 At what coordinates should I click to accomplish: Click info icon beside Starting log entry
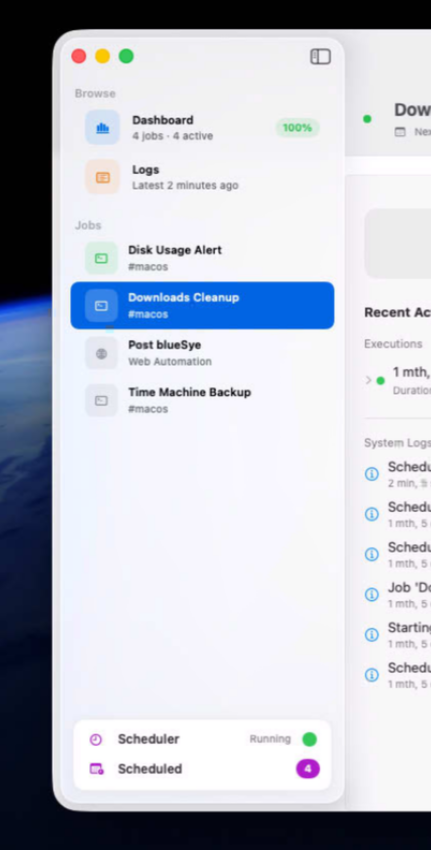pyautogui.click(x=371, y=634)
